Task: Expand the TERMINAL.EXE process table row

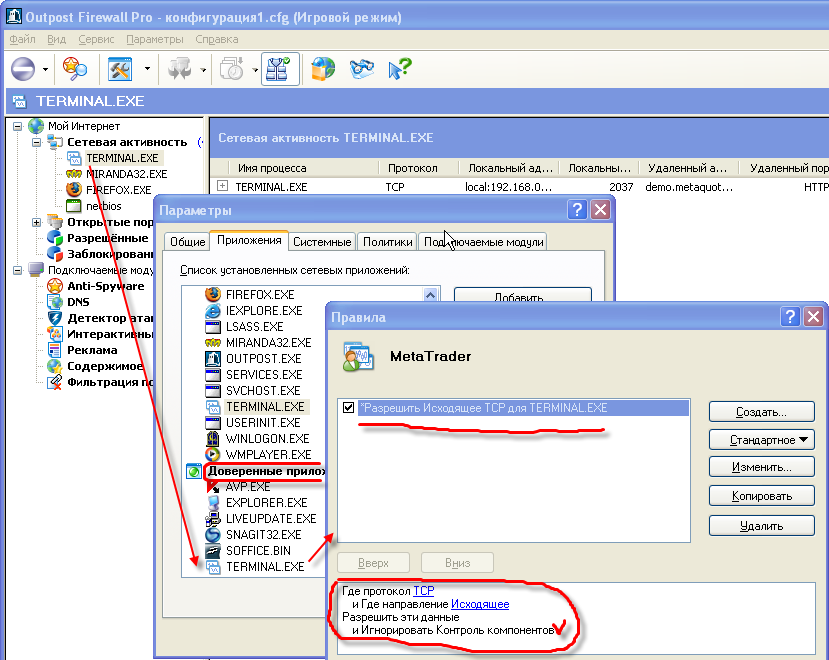Action: click(223, 186)
